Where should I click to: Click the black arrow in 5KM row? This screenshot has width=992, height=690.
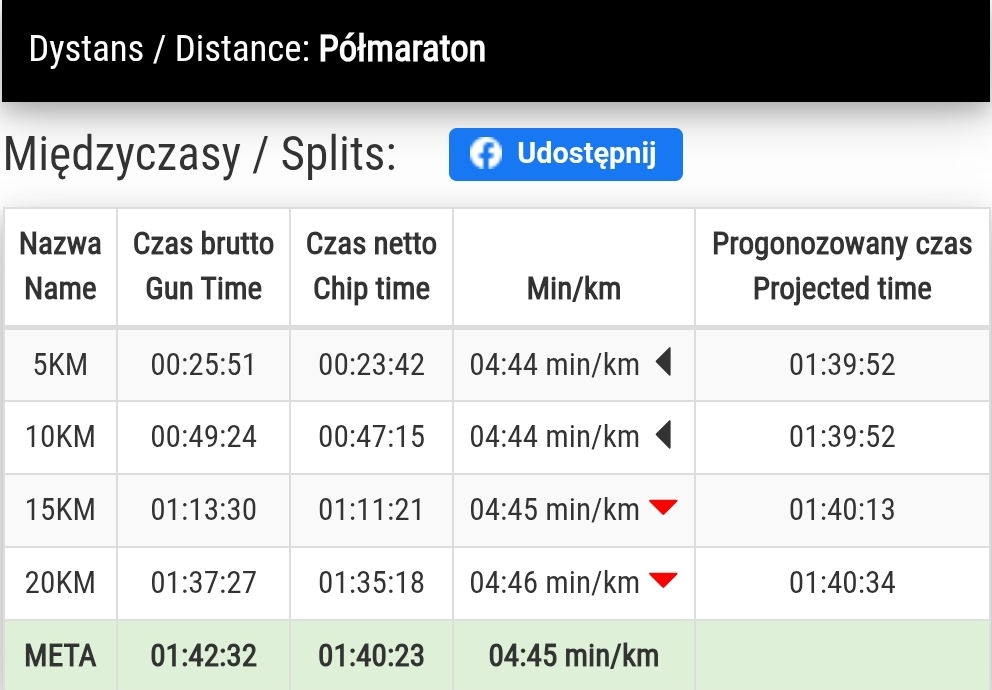[663, 363]
